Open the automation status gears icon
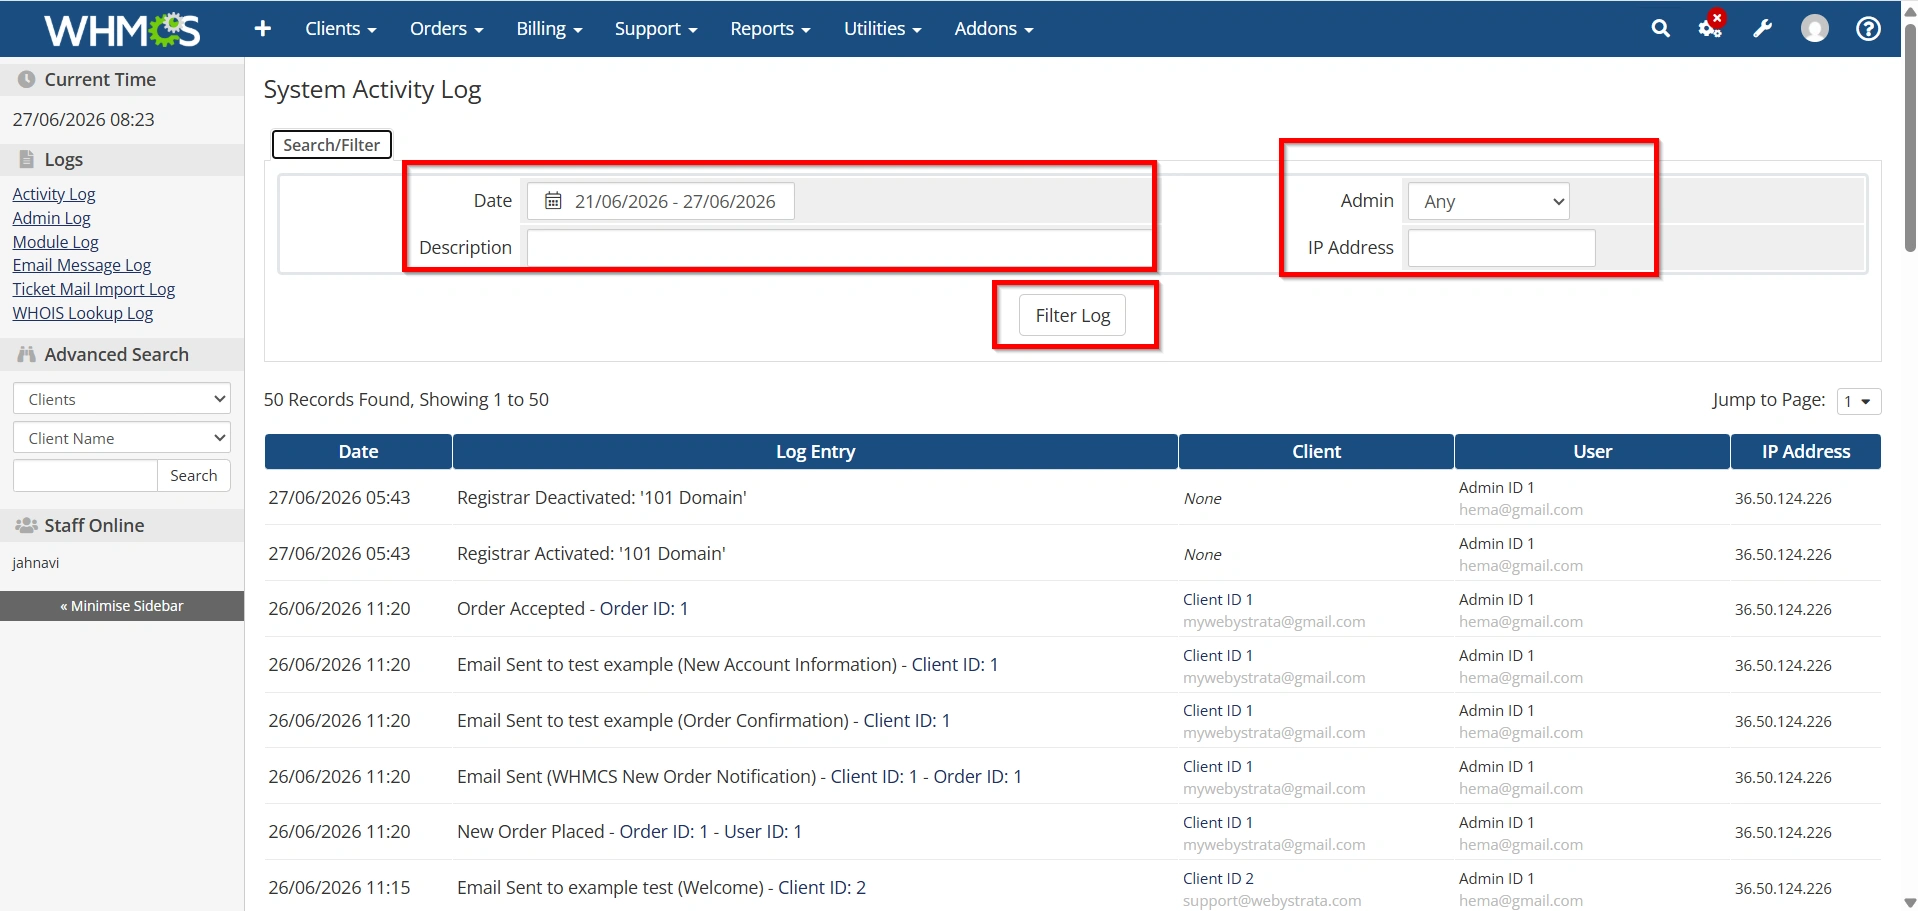Viewport: 1918px width, 911px height. coord(1711,27)
